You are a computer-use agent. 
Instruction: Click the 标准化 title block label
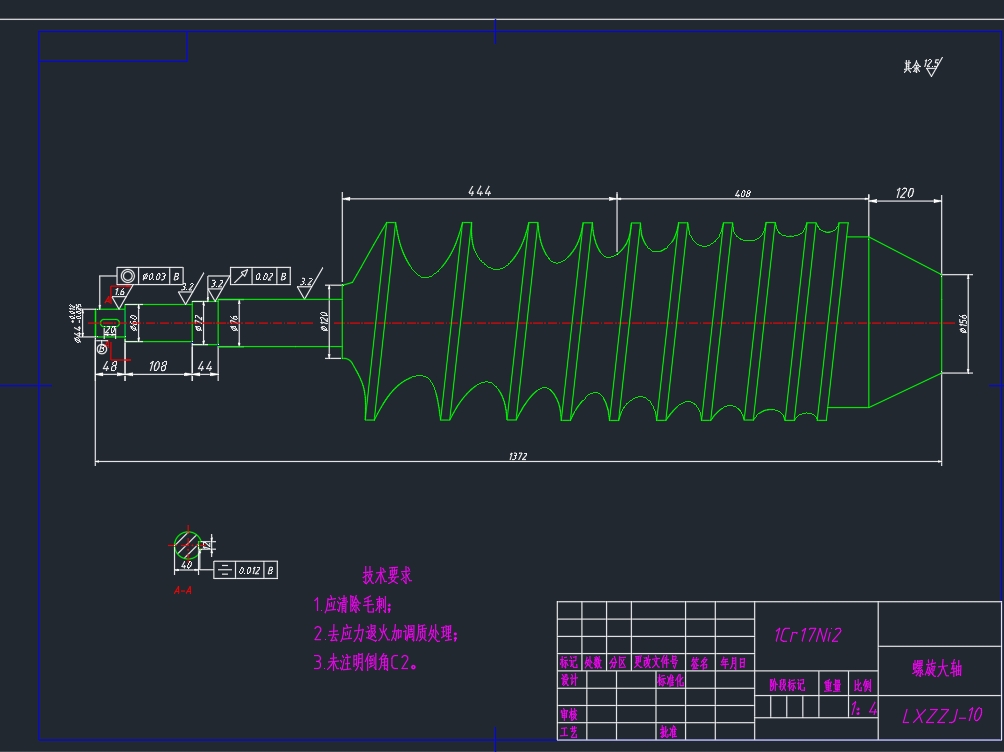point(670,680)
